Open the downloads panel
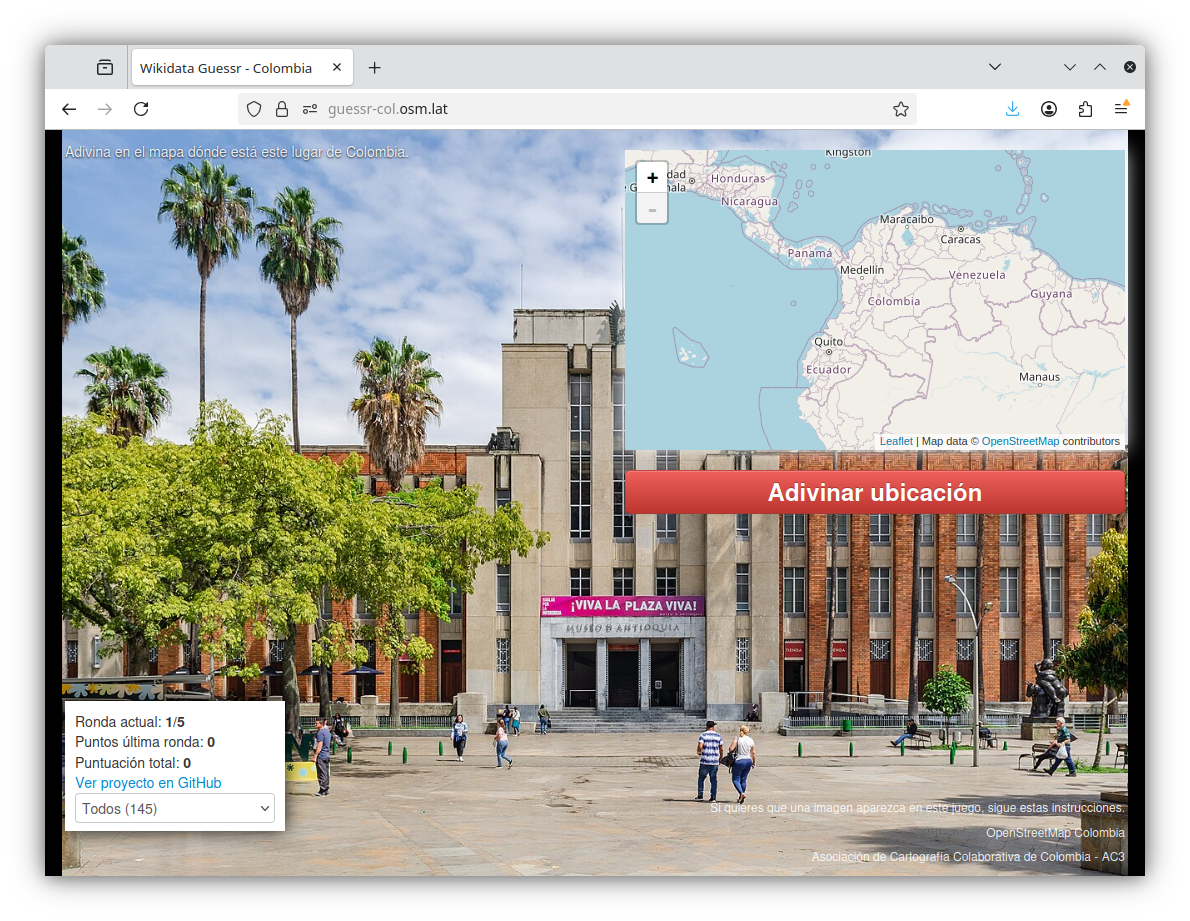The image size is (1190, 921). tap(1012, 109)
